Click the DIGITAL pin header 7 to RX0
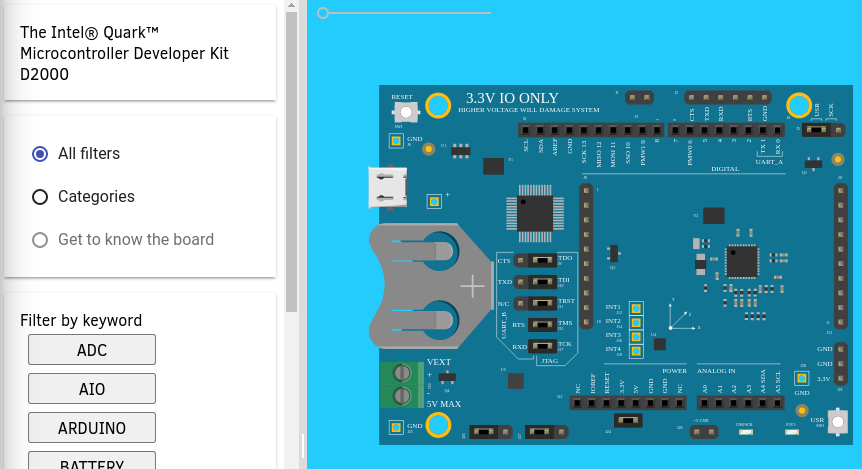 pyautogui.click(x=726, y=130)
